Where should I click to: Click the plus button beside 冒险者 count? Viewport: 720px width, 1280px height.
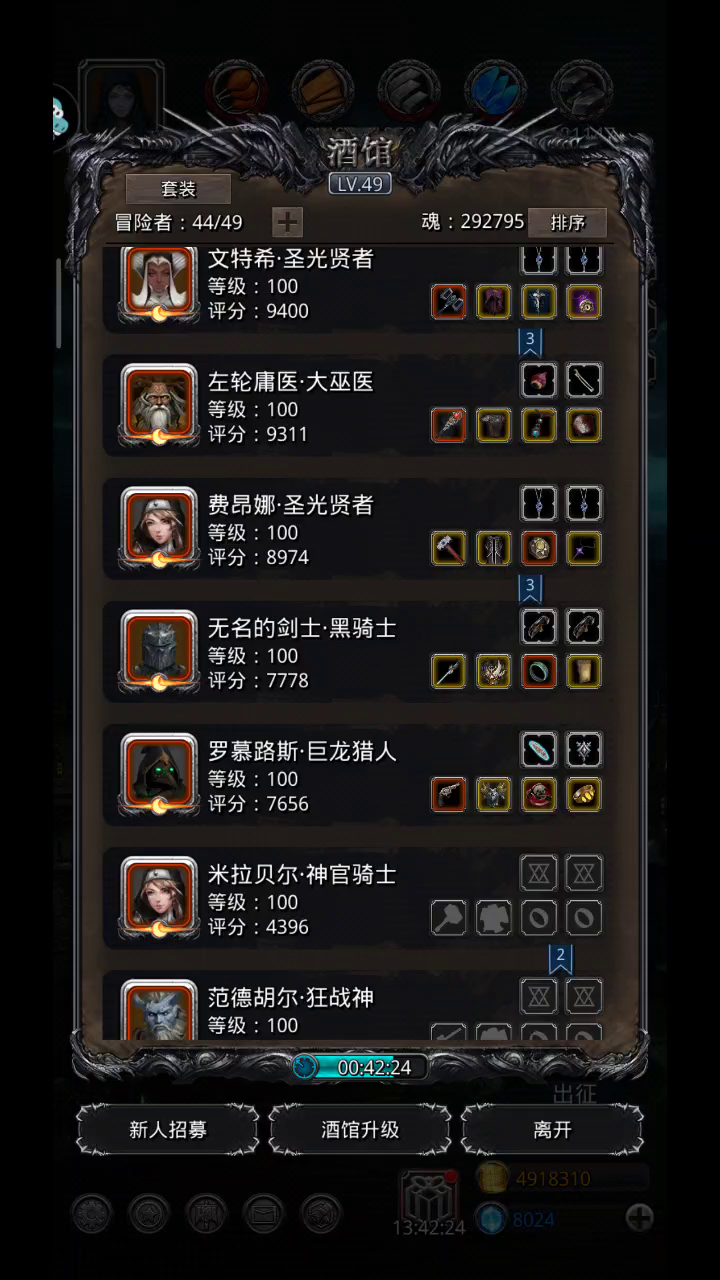pos(287,222)
